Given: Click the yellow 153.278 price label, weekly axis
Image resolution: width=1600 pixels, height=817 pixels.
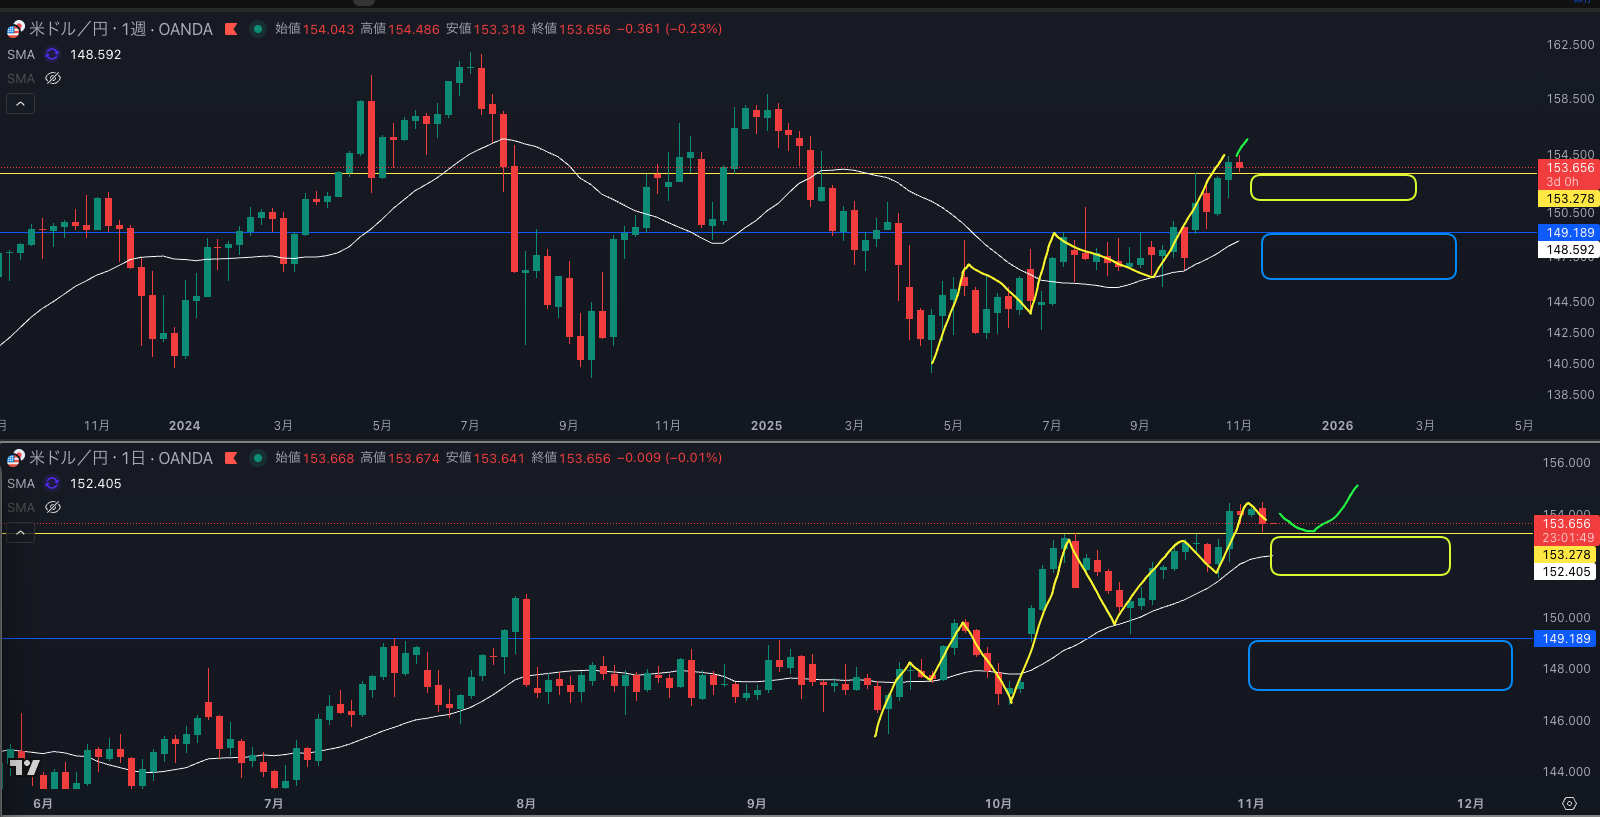Looking at the screenshot, I should tap(1568, 199).
